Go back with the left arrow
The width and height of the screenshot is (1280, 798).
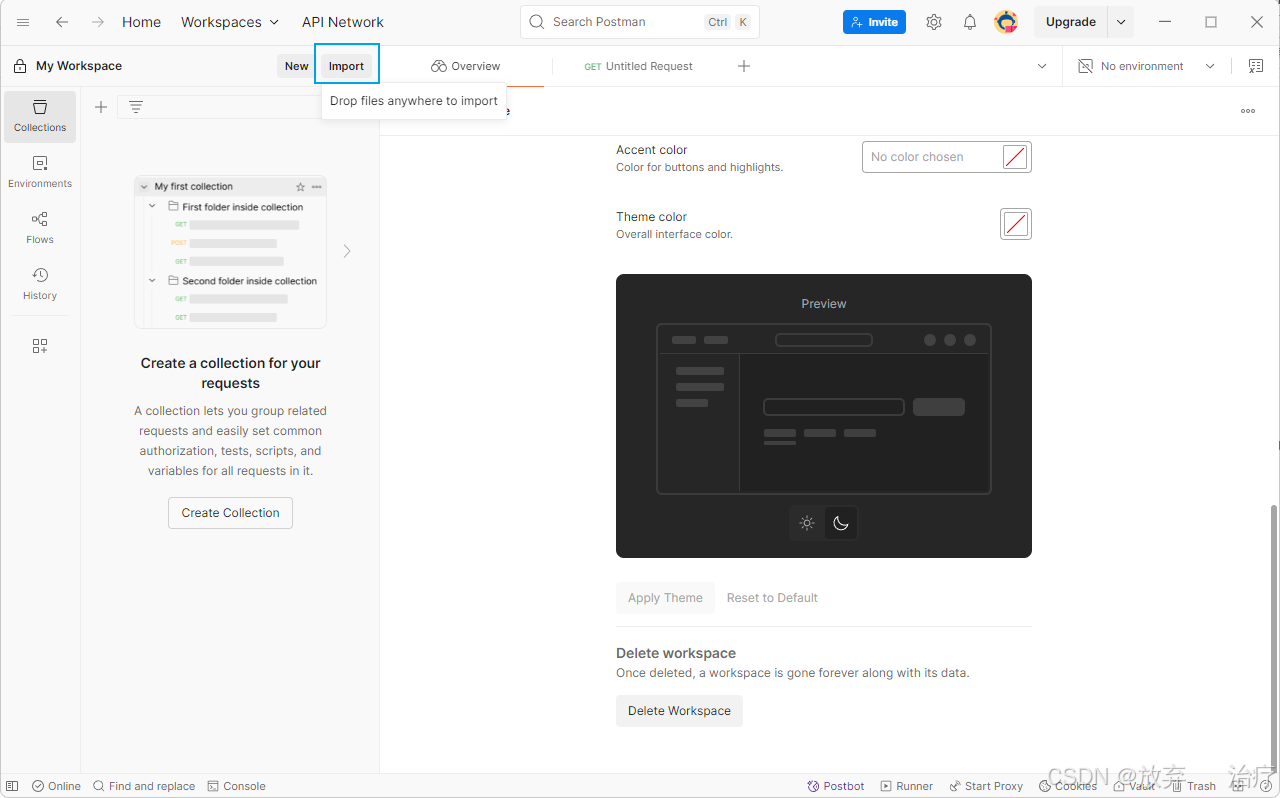pos(62,22)
